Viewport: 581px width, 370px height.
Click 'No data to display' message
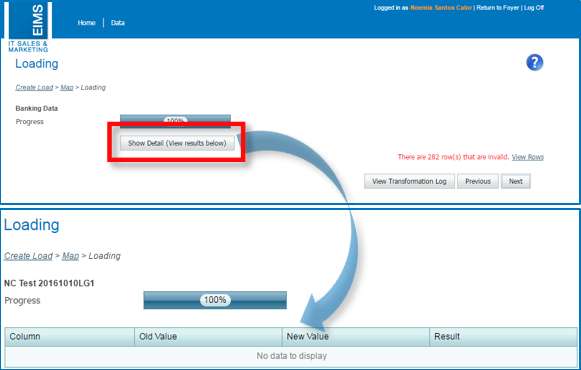point(292,356)
